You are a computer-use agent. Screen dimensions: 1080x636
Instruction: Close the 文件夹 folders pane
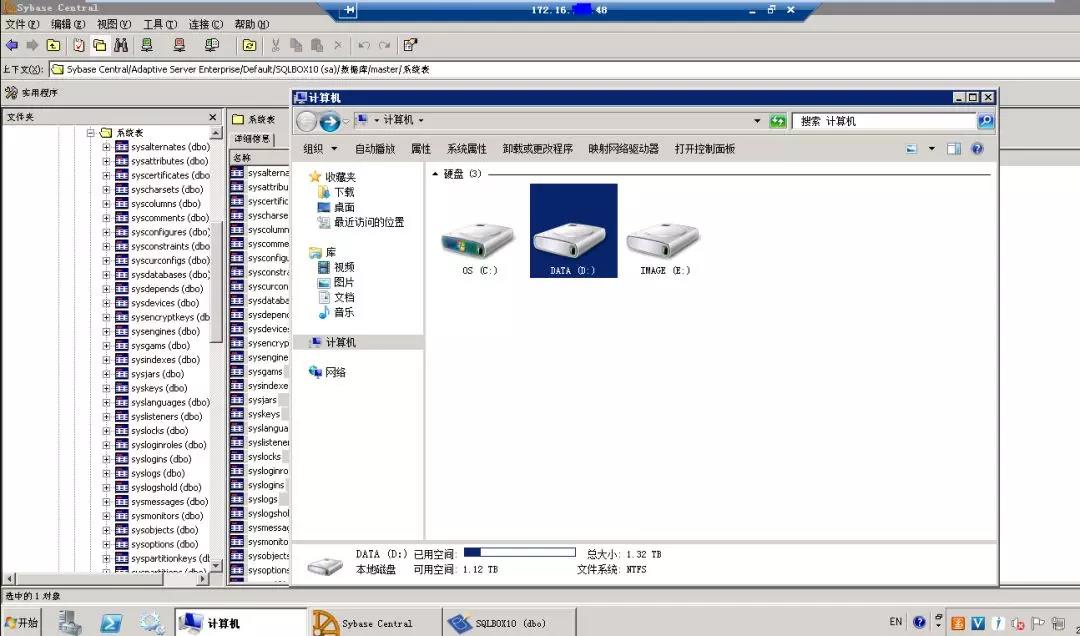[213, 117]
